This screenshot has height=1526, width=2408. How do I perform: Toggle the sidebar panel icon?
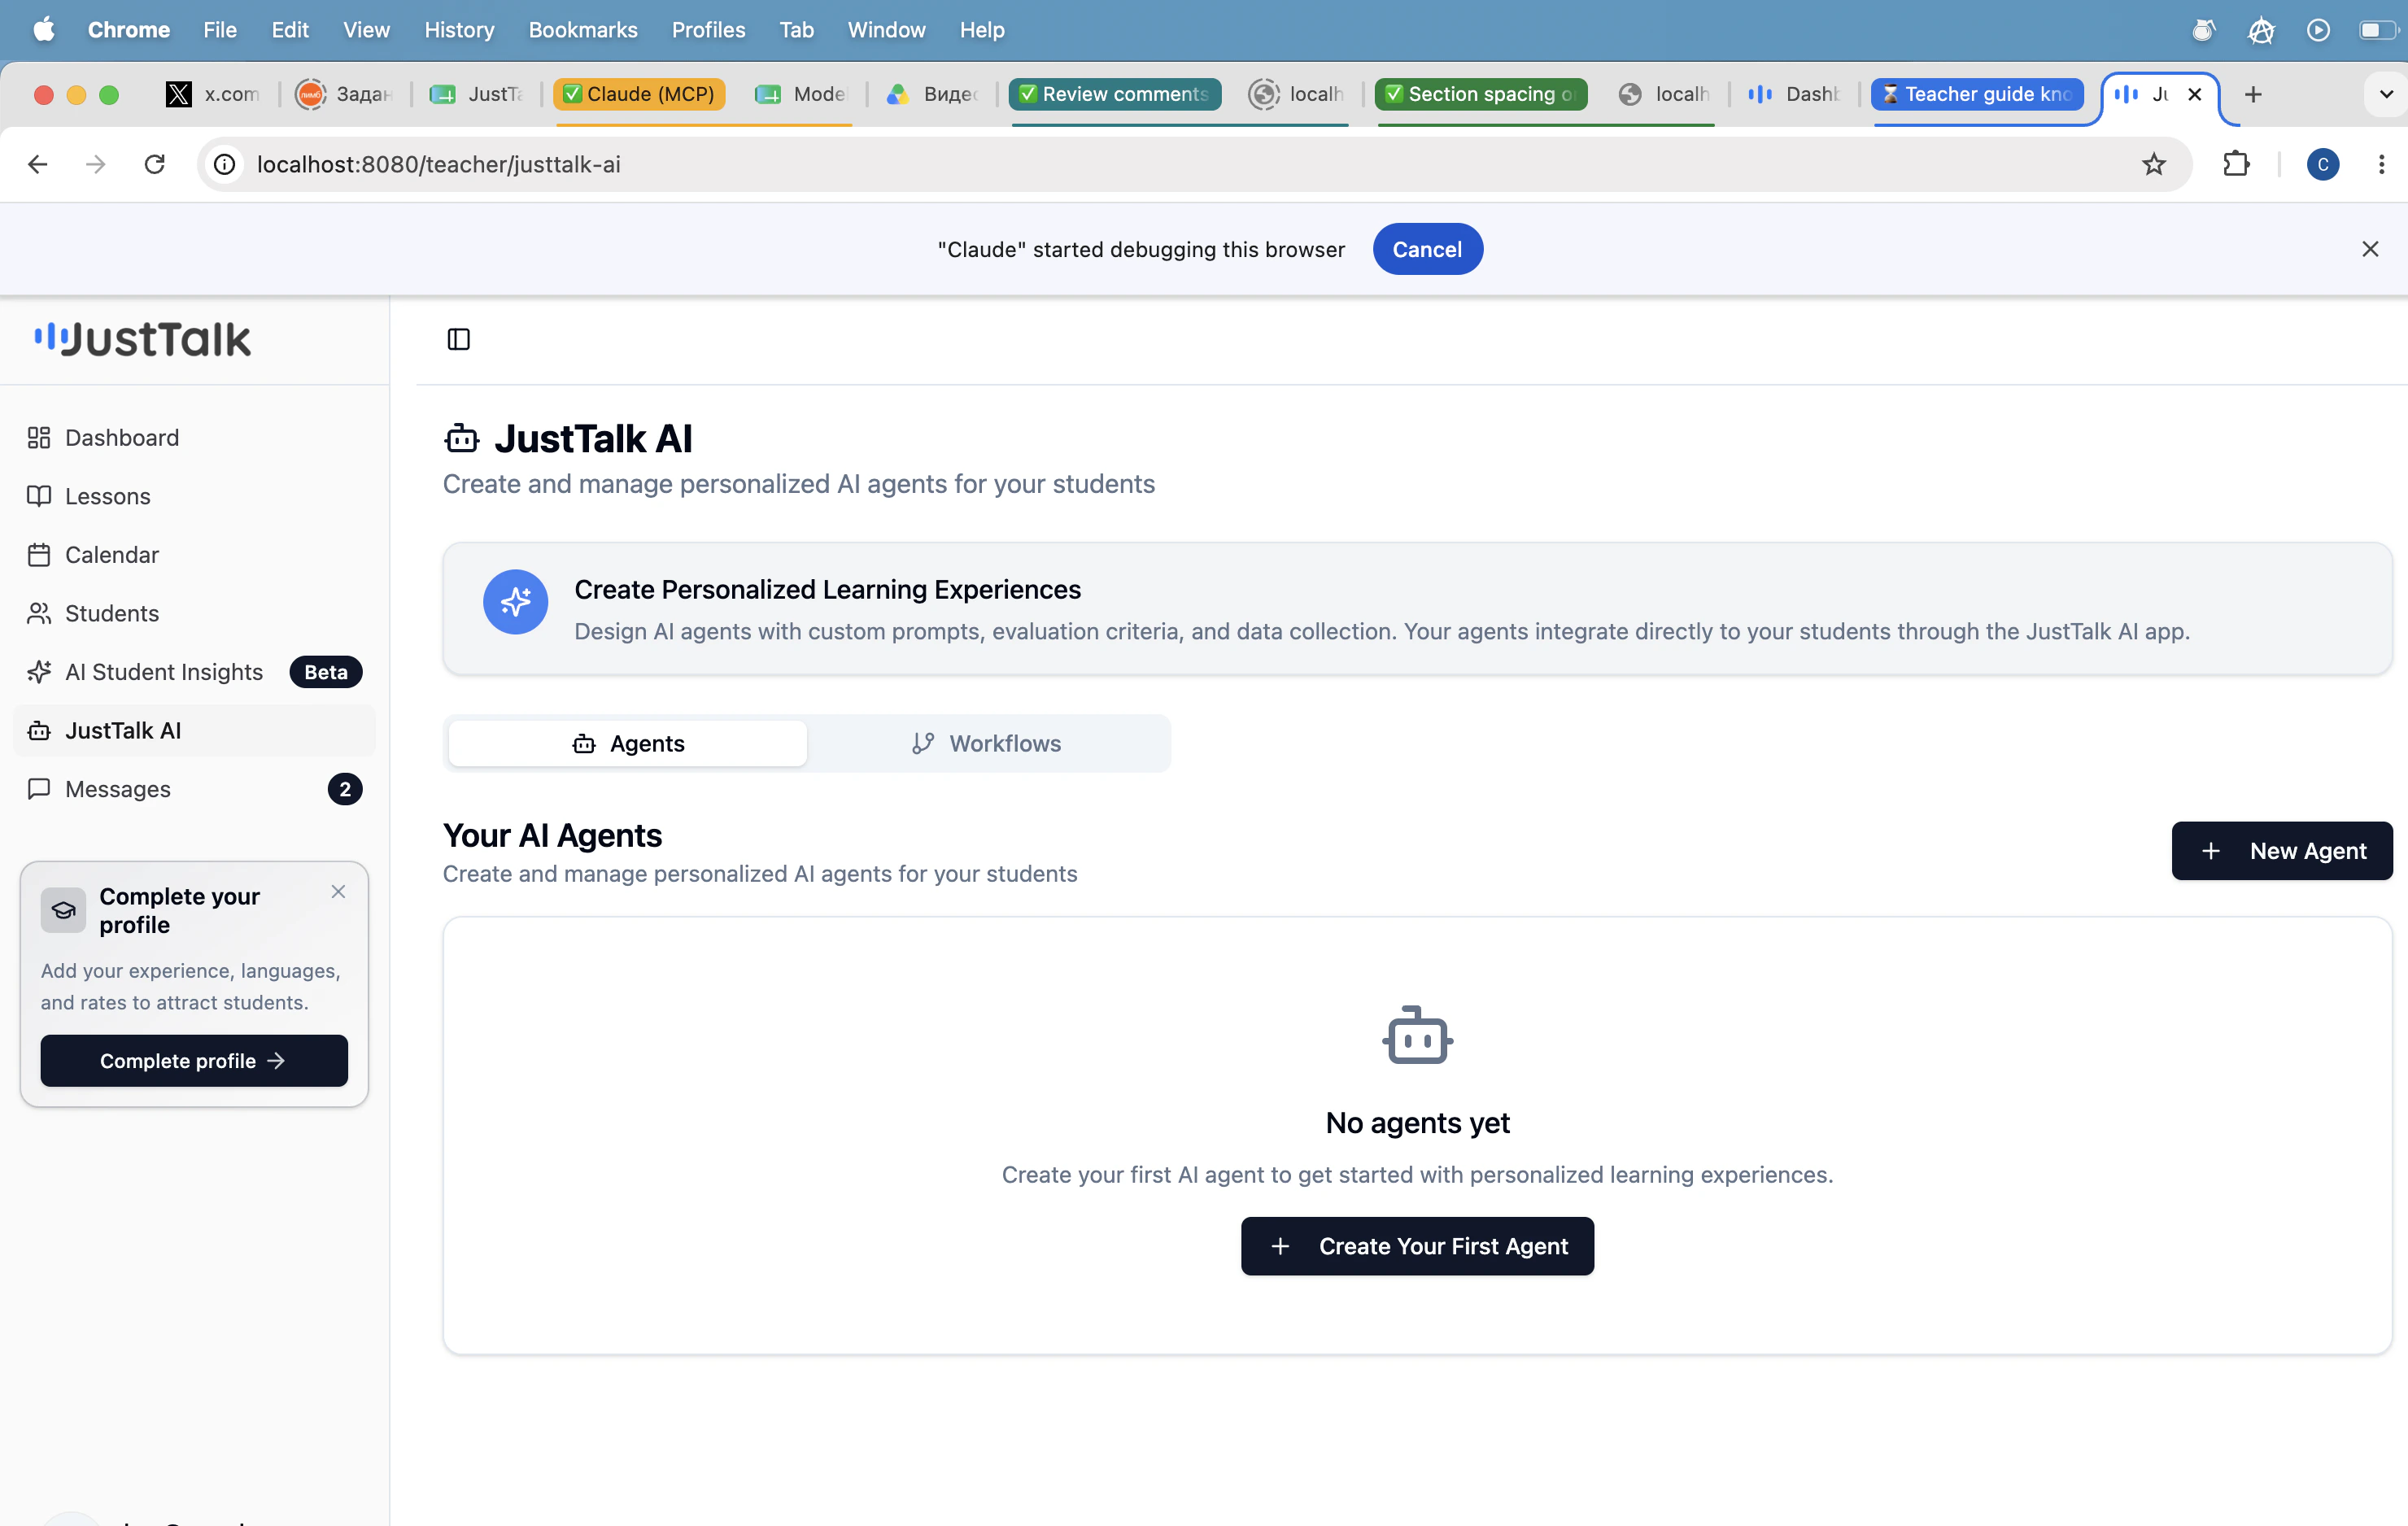click(x=458, y=339)
